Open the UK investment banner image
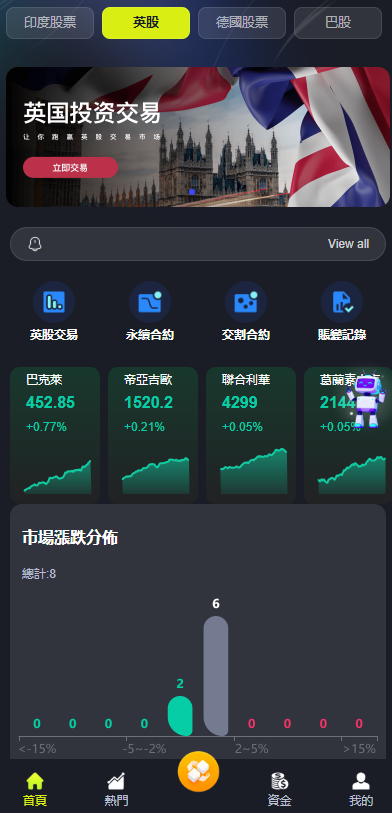 pyautogui.click(x=198, y=137)
